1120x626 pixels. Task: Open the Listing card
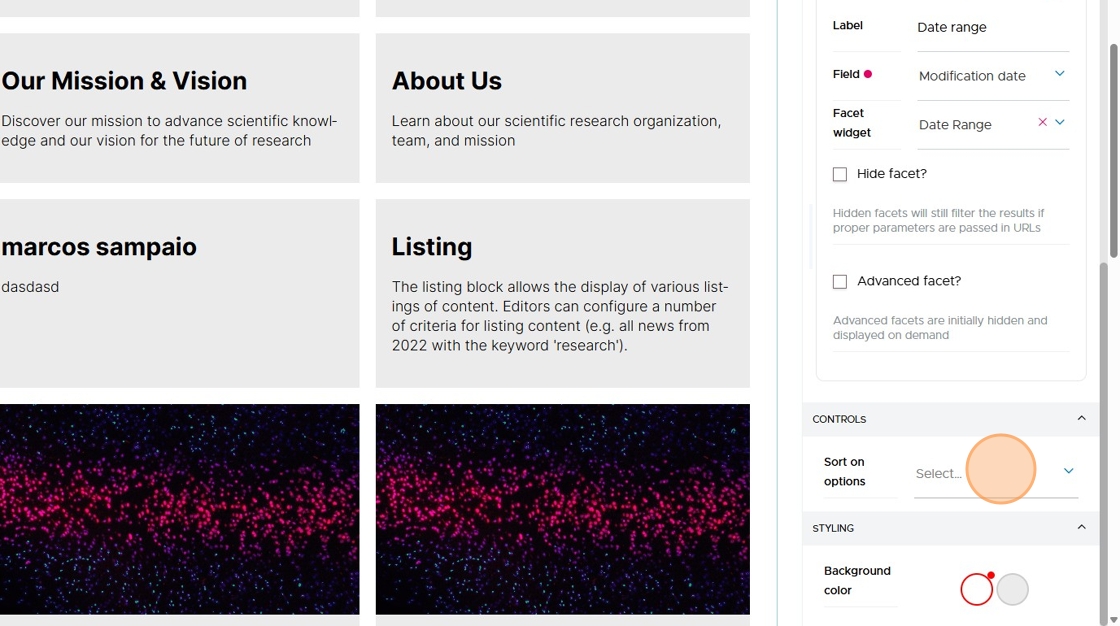pyautogui.click(x=563, y=293)
